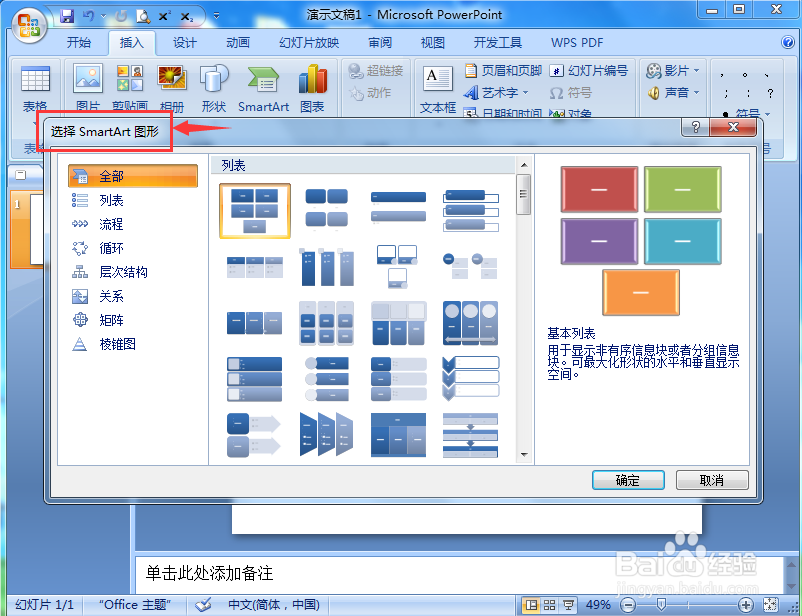Insert a picture with the 图片 icon
This screenshot has width=802, height=616.
click(88, 88)
